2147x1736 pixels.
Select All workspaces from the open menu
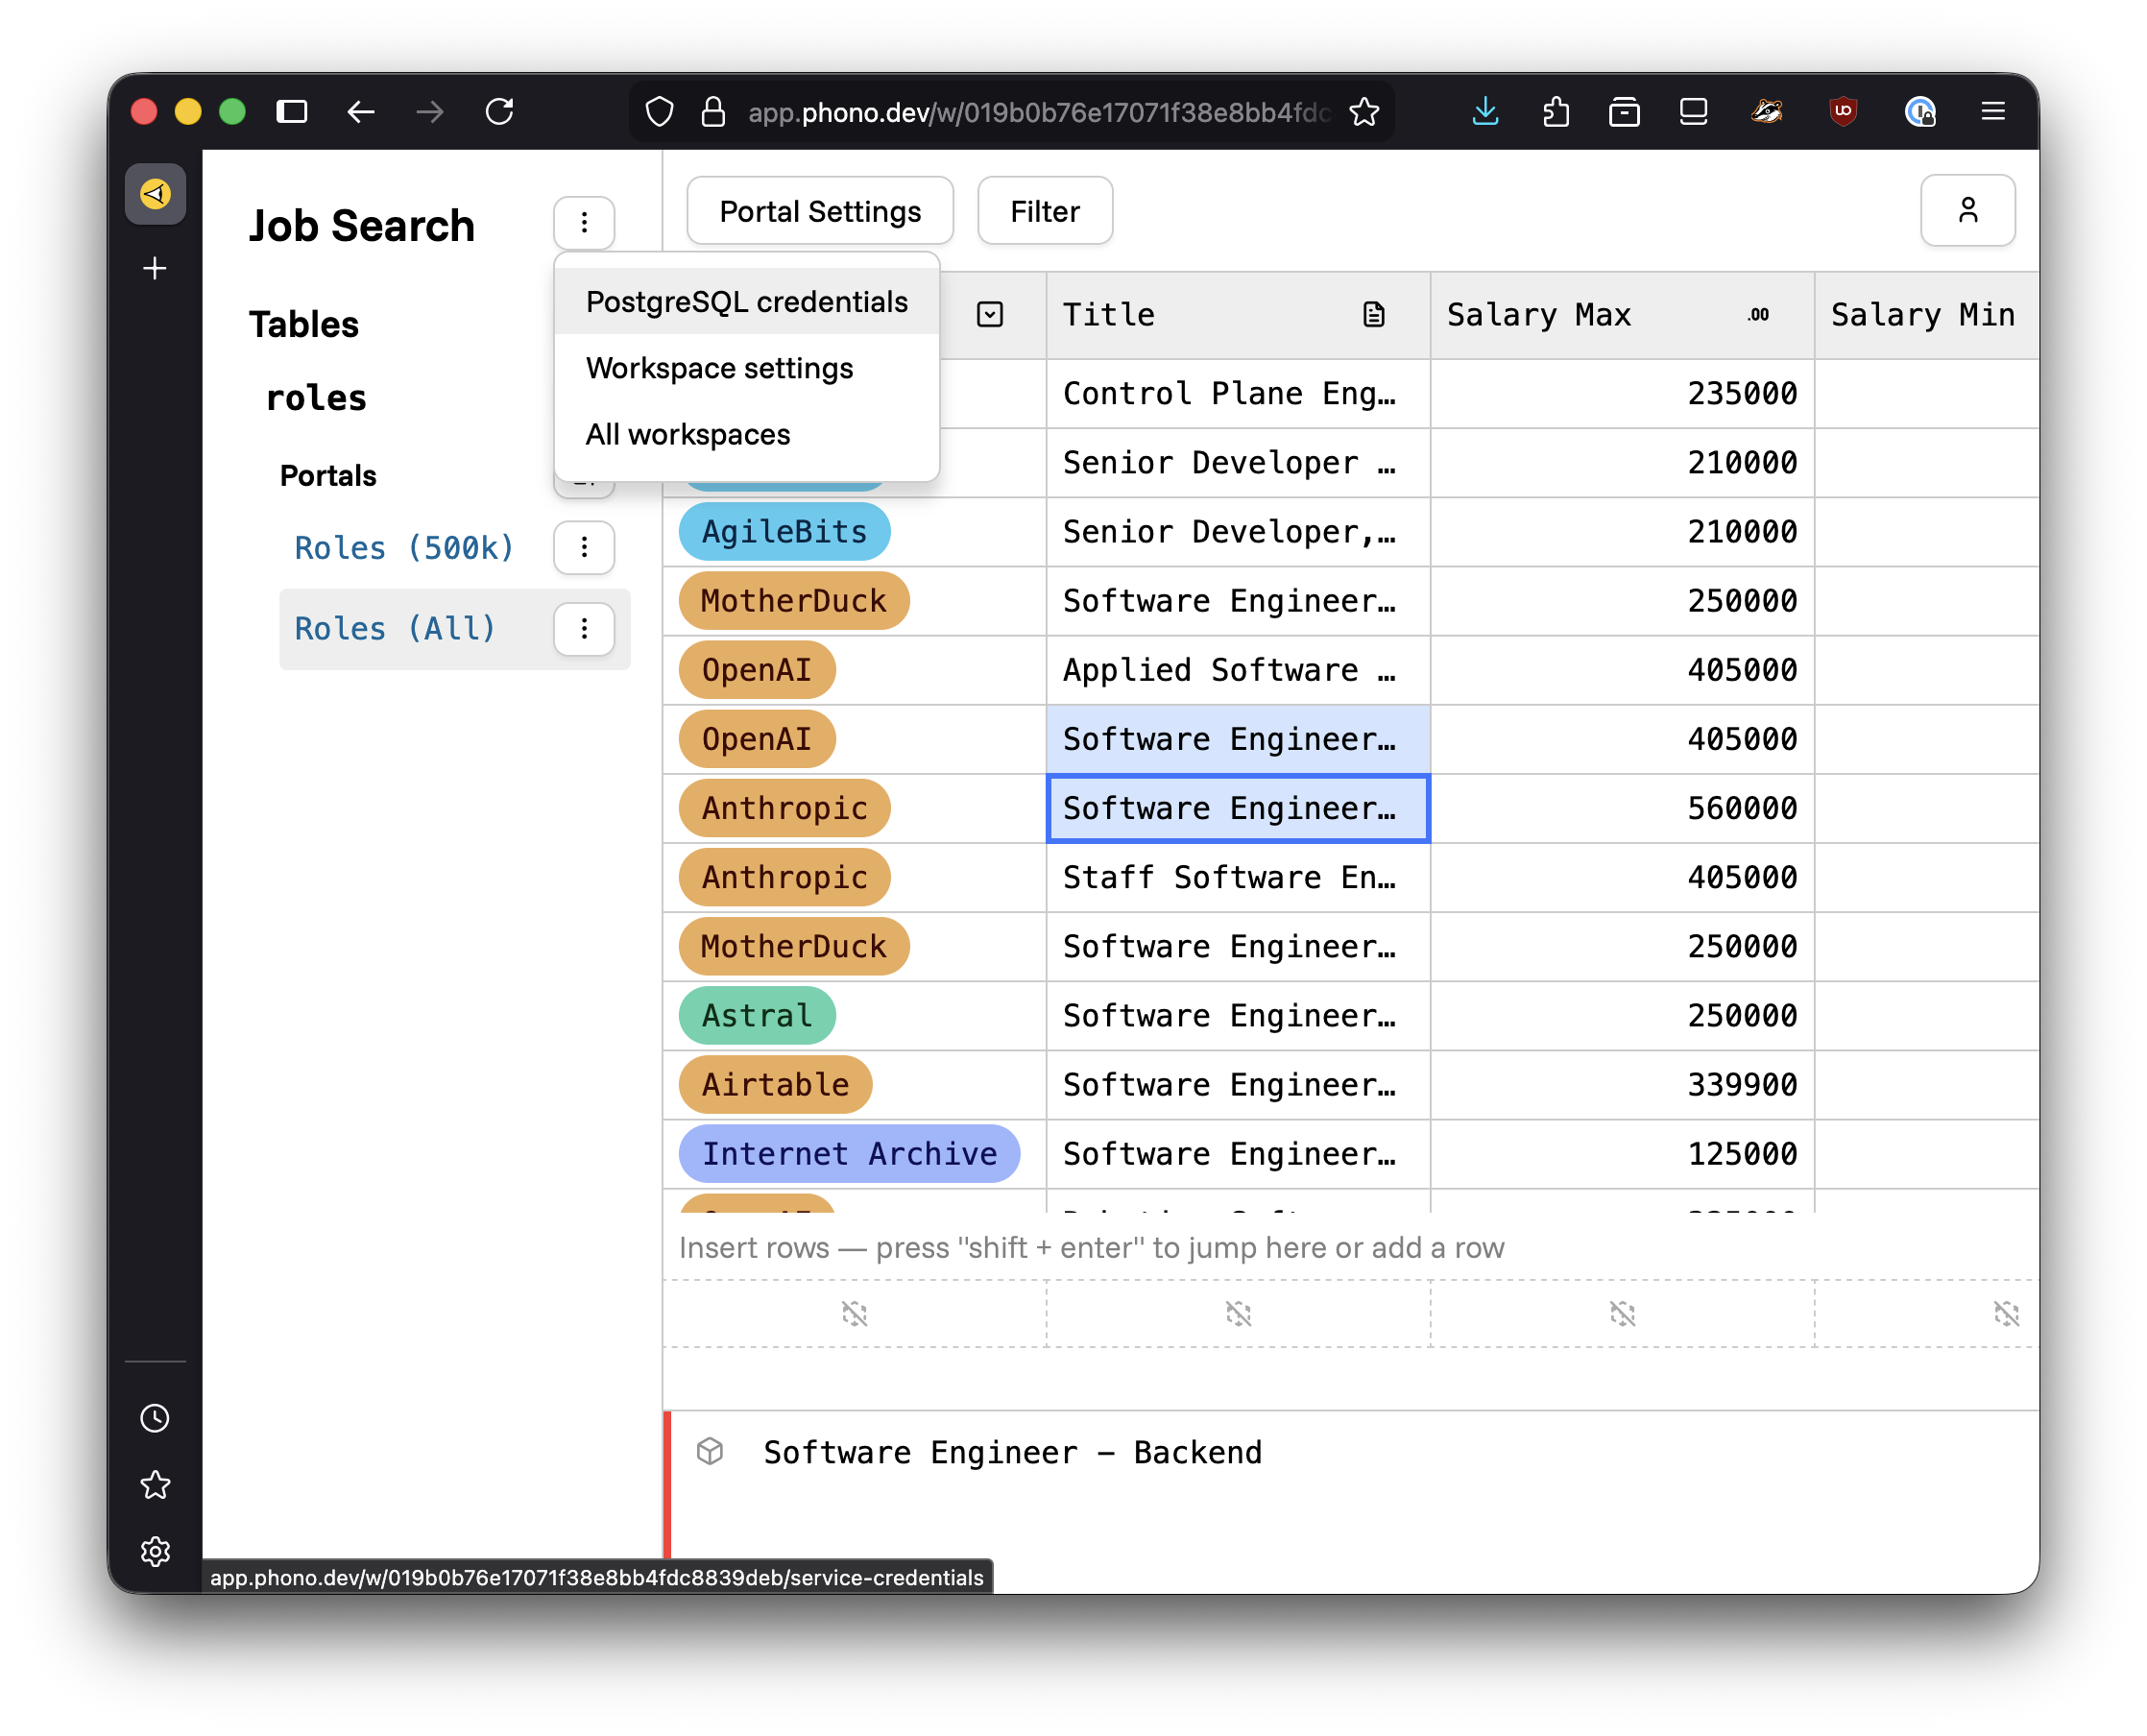tap(687, 434)
